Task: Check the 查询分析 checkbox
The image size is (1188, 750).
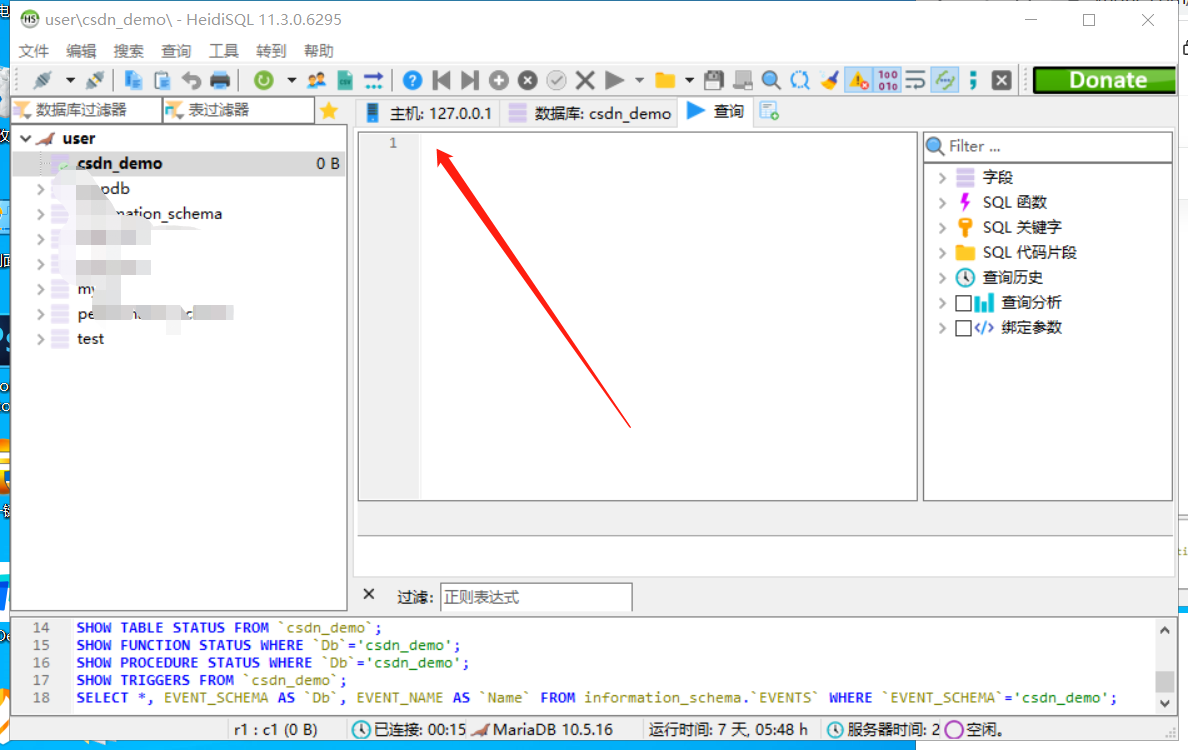Action: coord(963,303)
